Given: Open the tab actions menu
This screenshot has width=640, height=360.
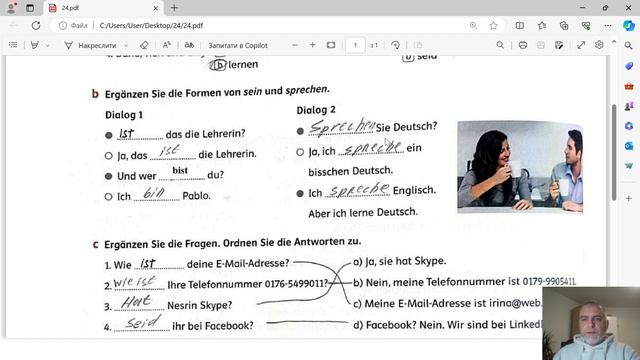Looking at the screenshot, I should pos(30,8).
